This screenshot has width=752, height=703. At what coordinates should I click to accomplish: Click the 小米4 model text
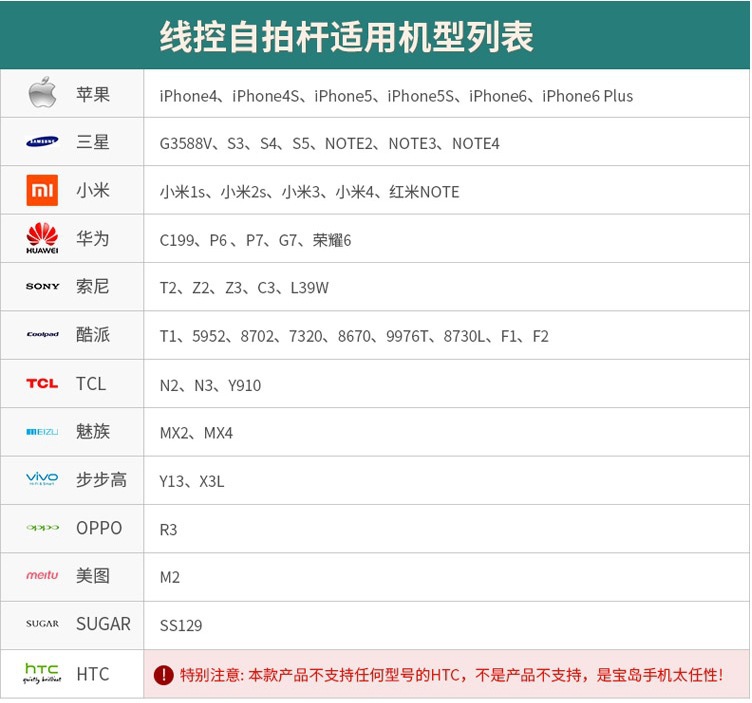[355, 192]
